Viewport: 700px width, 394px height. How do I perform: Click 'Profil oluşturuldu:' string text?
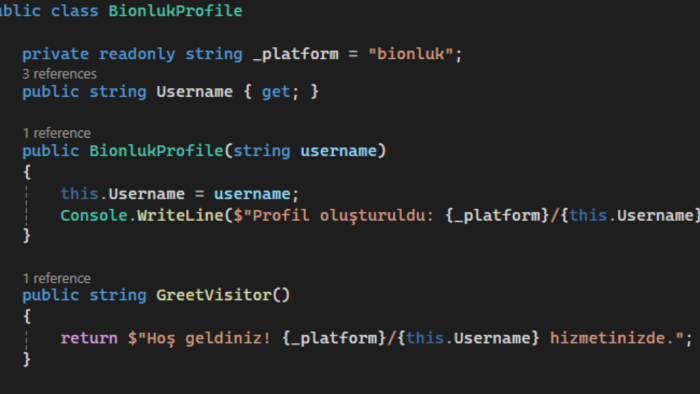pos(343,216)
